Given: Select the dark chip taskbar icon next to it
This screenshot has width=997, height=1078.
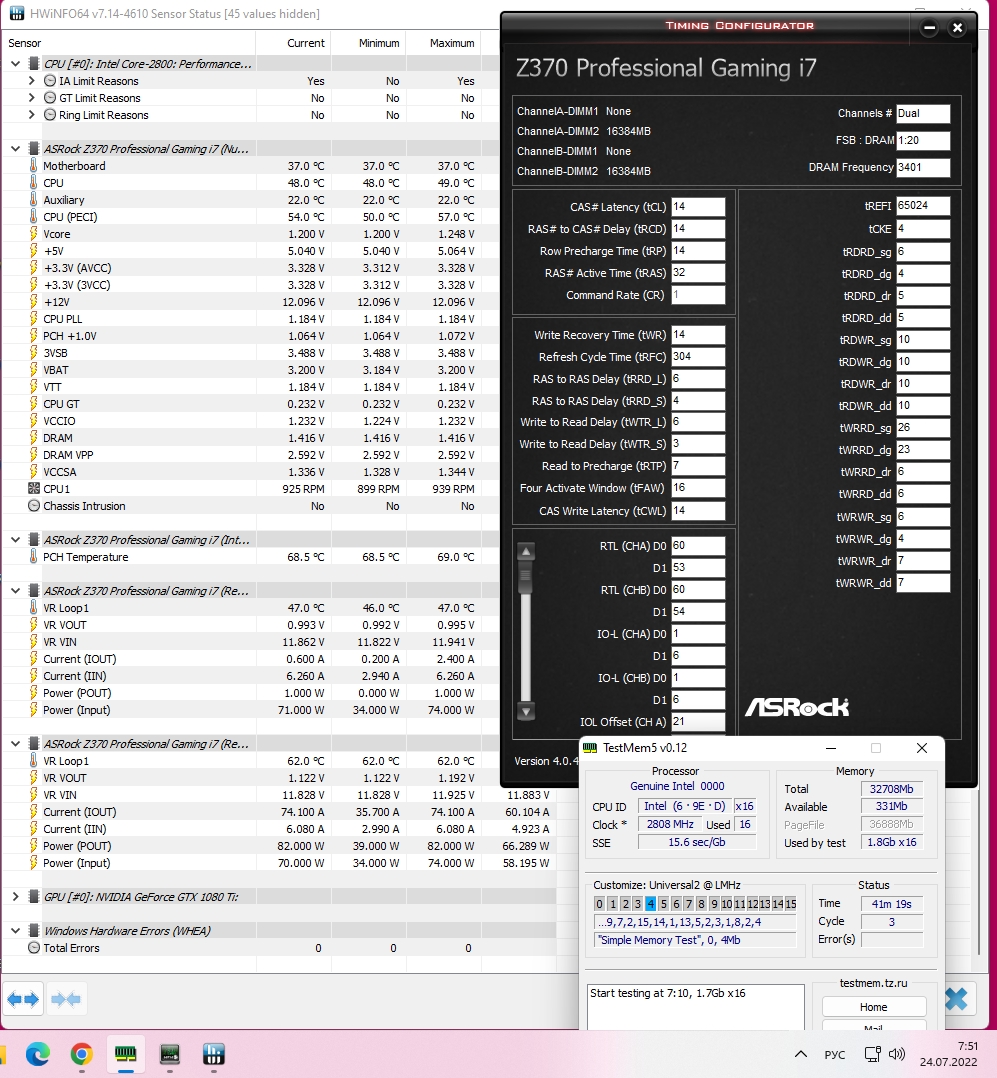Looking at the screenshot, I should [170, 1054].
